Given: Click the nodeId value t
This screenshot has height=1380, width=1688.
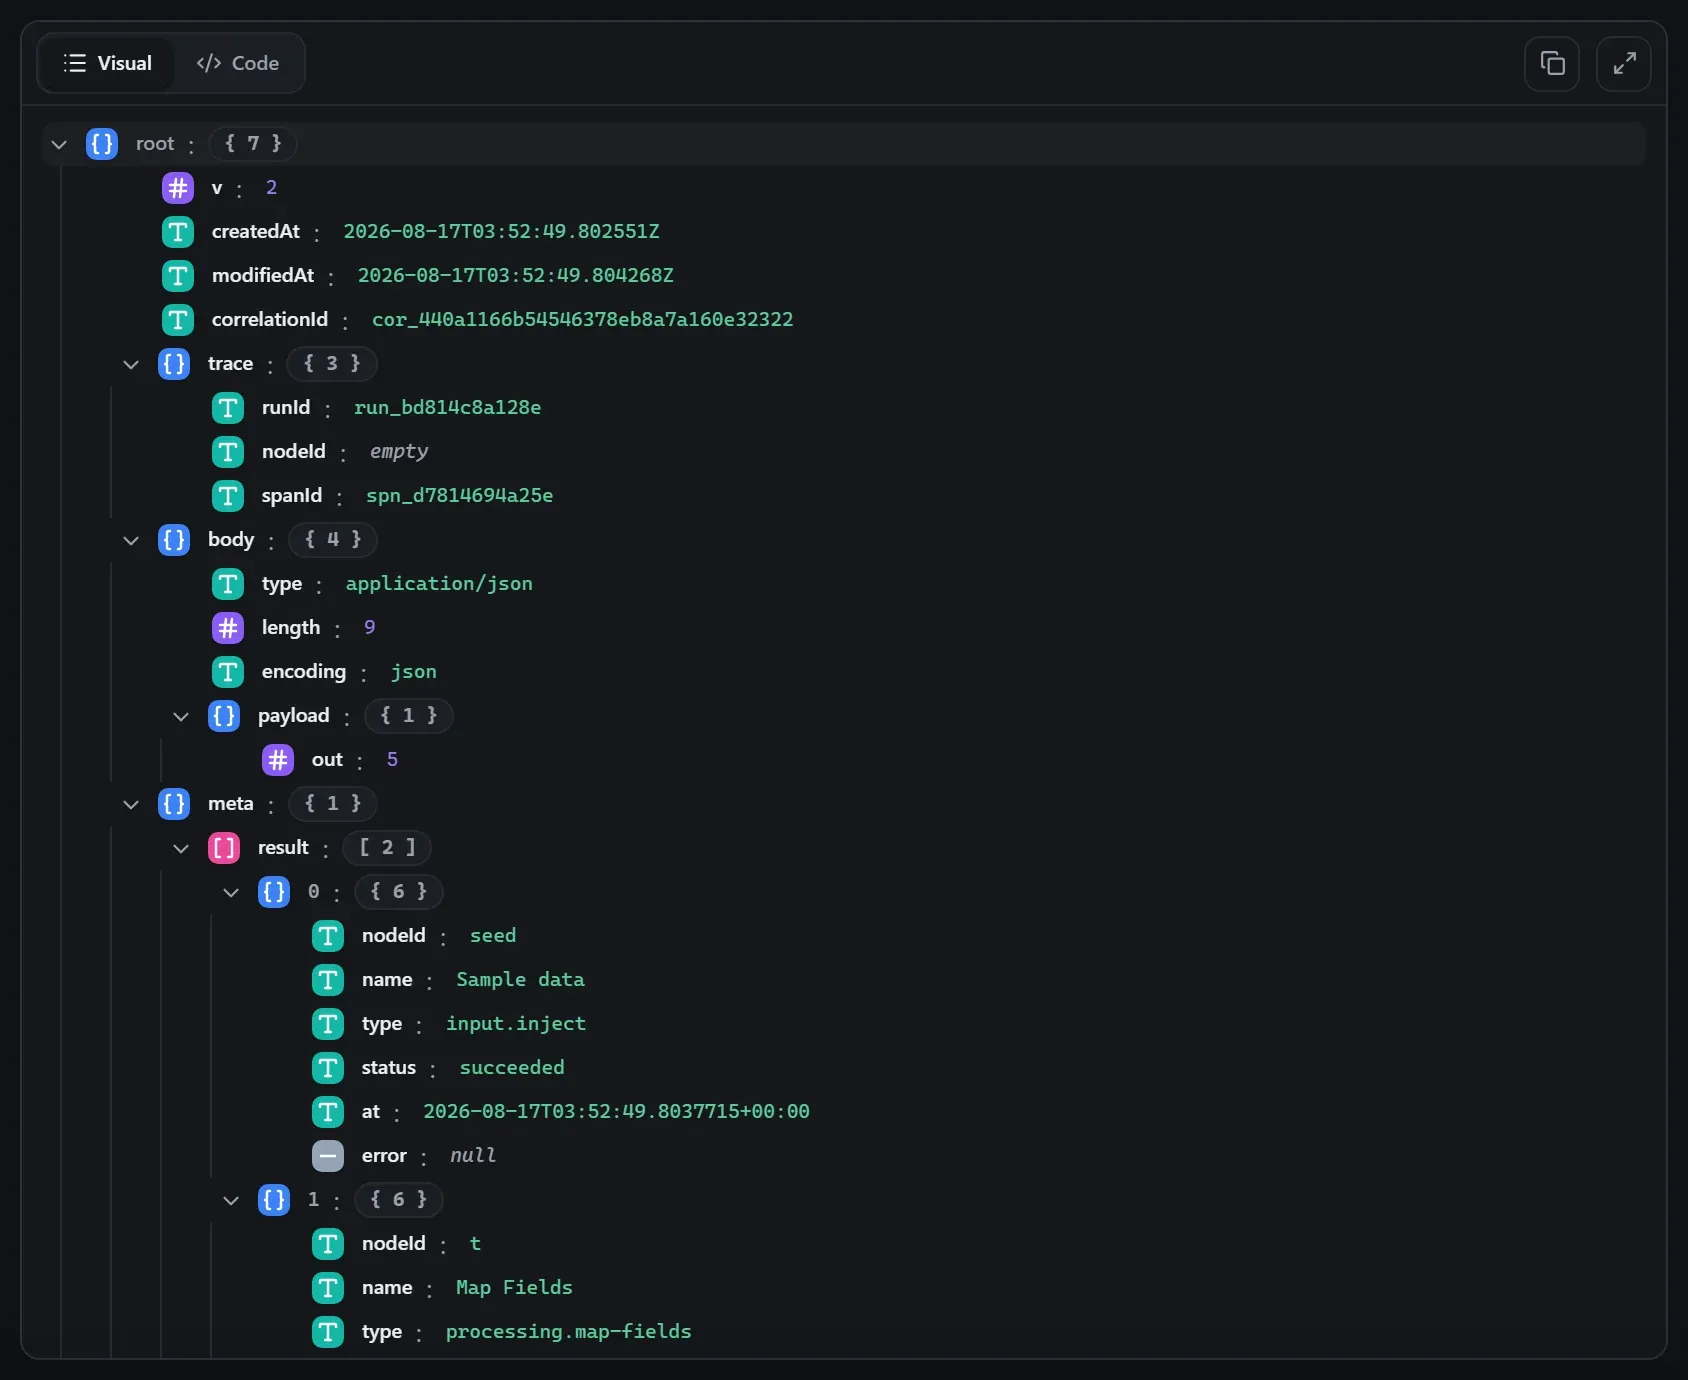Looking at the screenshot, I should 475,1244.
